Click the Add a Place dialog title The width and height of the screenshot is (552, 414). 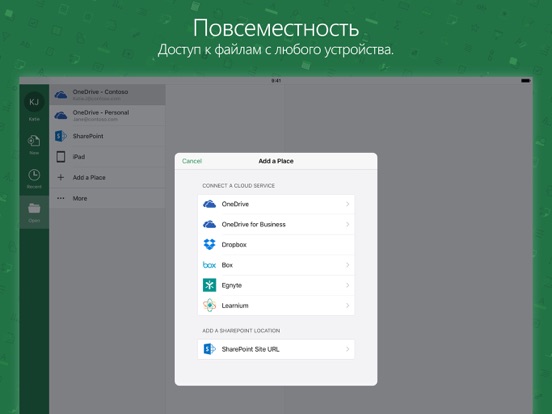[276, 161]
